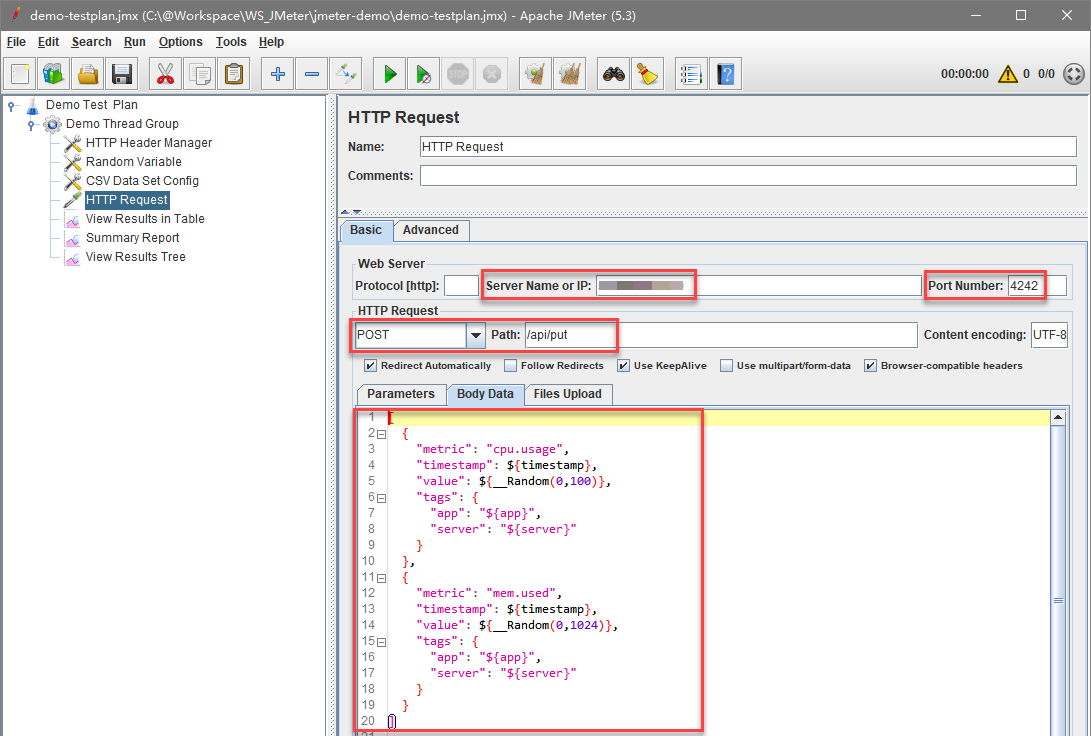The image size is (1091, 736).
Task: Select the Body Data tab
Action: point(485,394)
